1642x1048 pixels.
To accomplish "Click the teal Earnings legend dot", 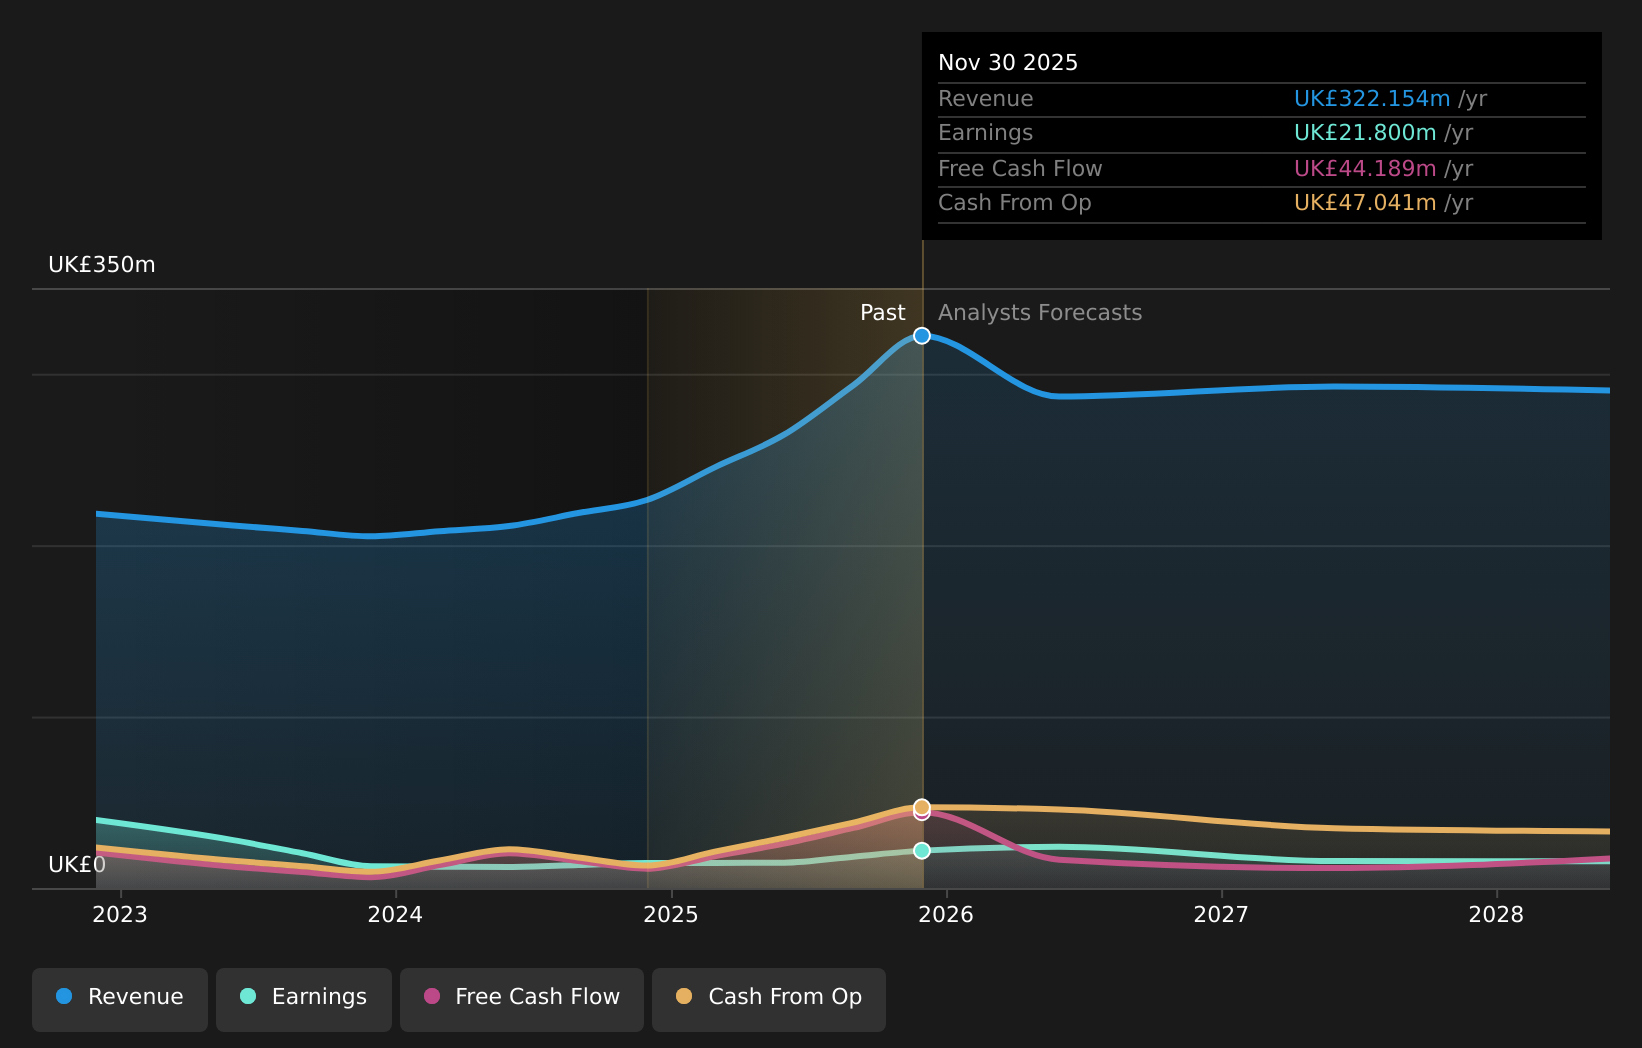I will pos(247,996).
